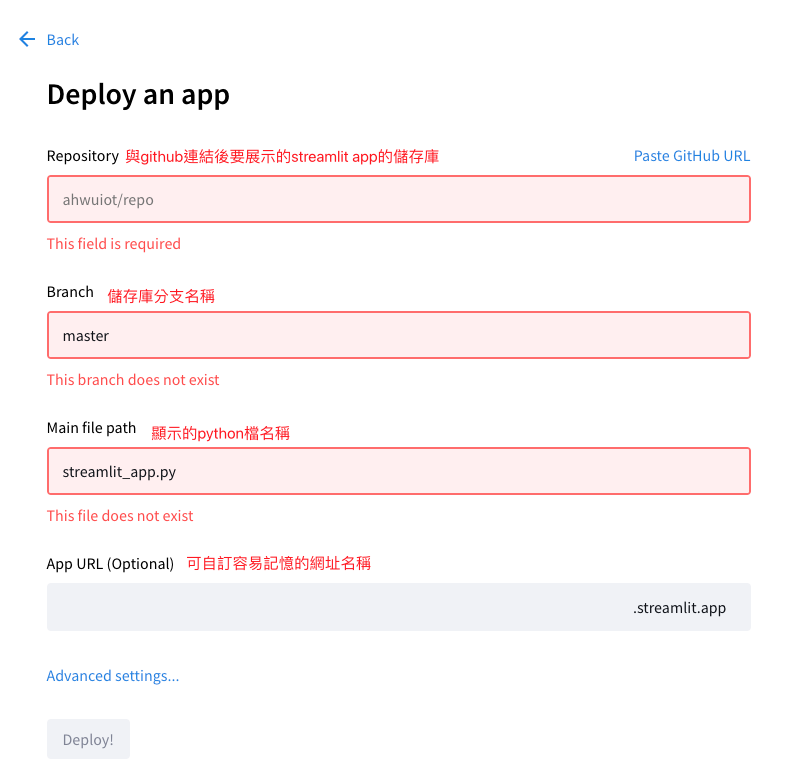Click 'This file does not exist' error
The width and height of the screenshot is (792, 773).
click(x=120, y=516)
